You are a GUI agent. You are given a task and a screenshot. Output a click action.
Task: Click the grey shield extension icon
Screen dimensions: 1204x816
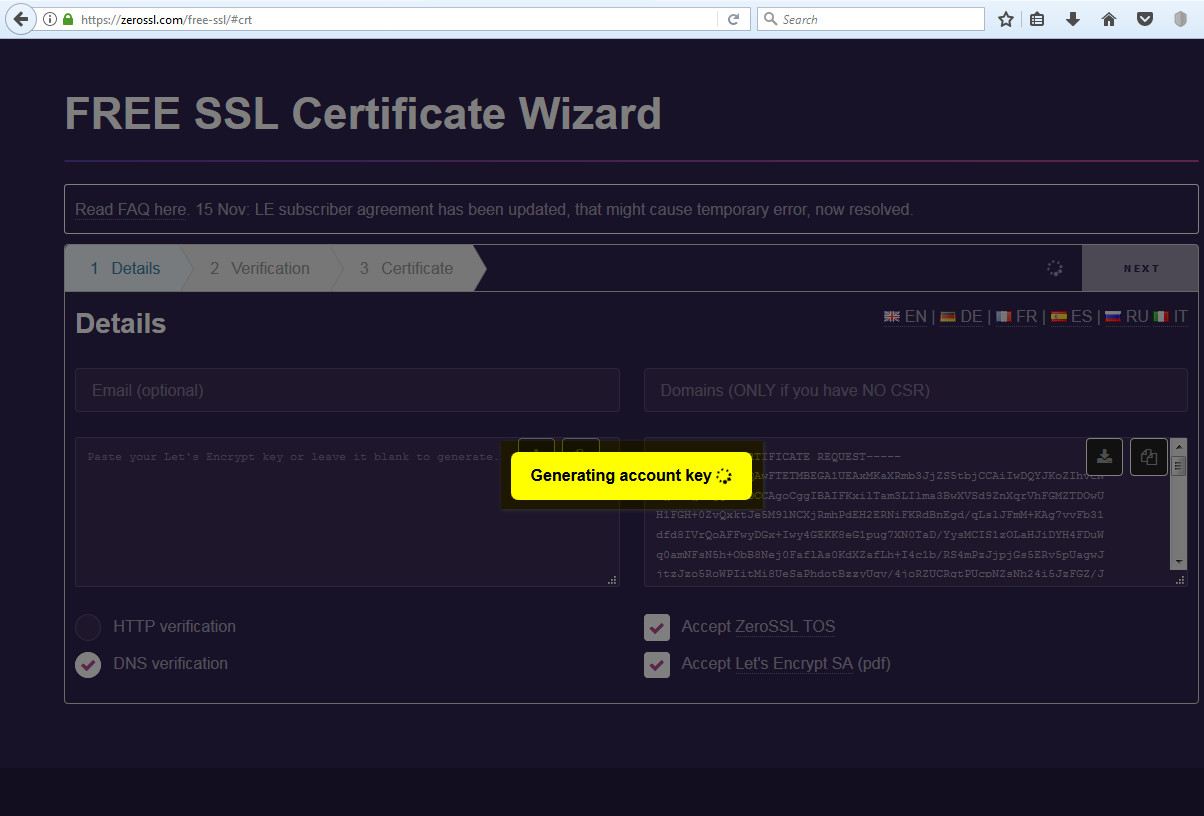point(1180,19)
